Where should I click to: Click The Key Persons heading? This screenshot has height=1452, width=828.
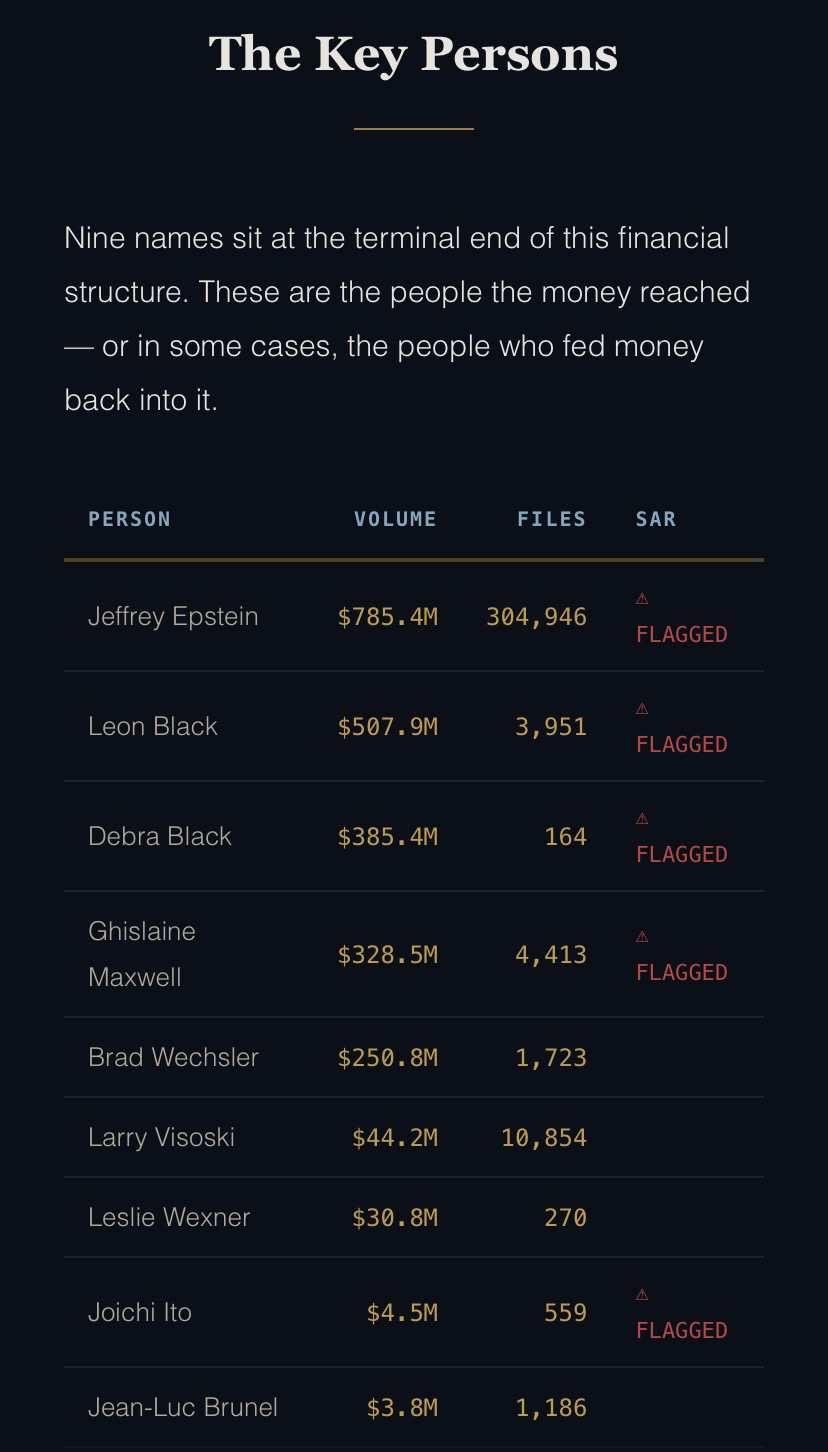413,53
